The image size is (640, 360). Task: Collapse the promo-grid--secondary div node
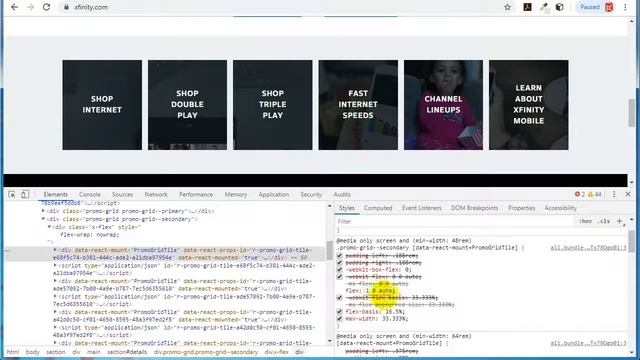pyautogui.click(x=43, y=219)
